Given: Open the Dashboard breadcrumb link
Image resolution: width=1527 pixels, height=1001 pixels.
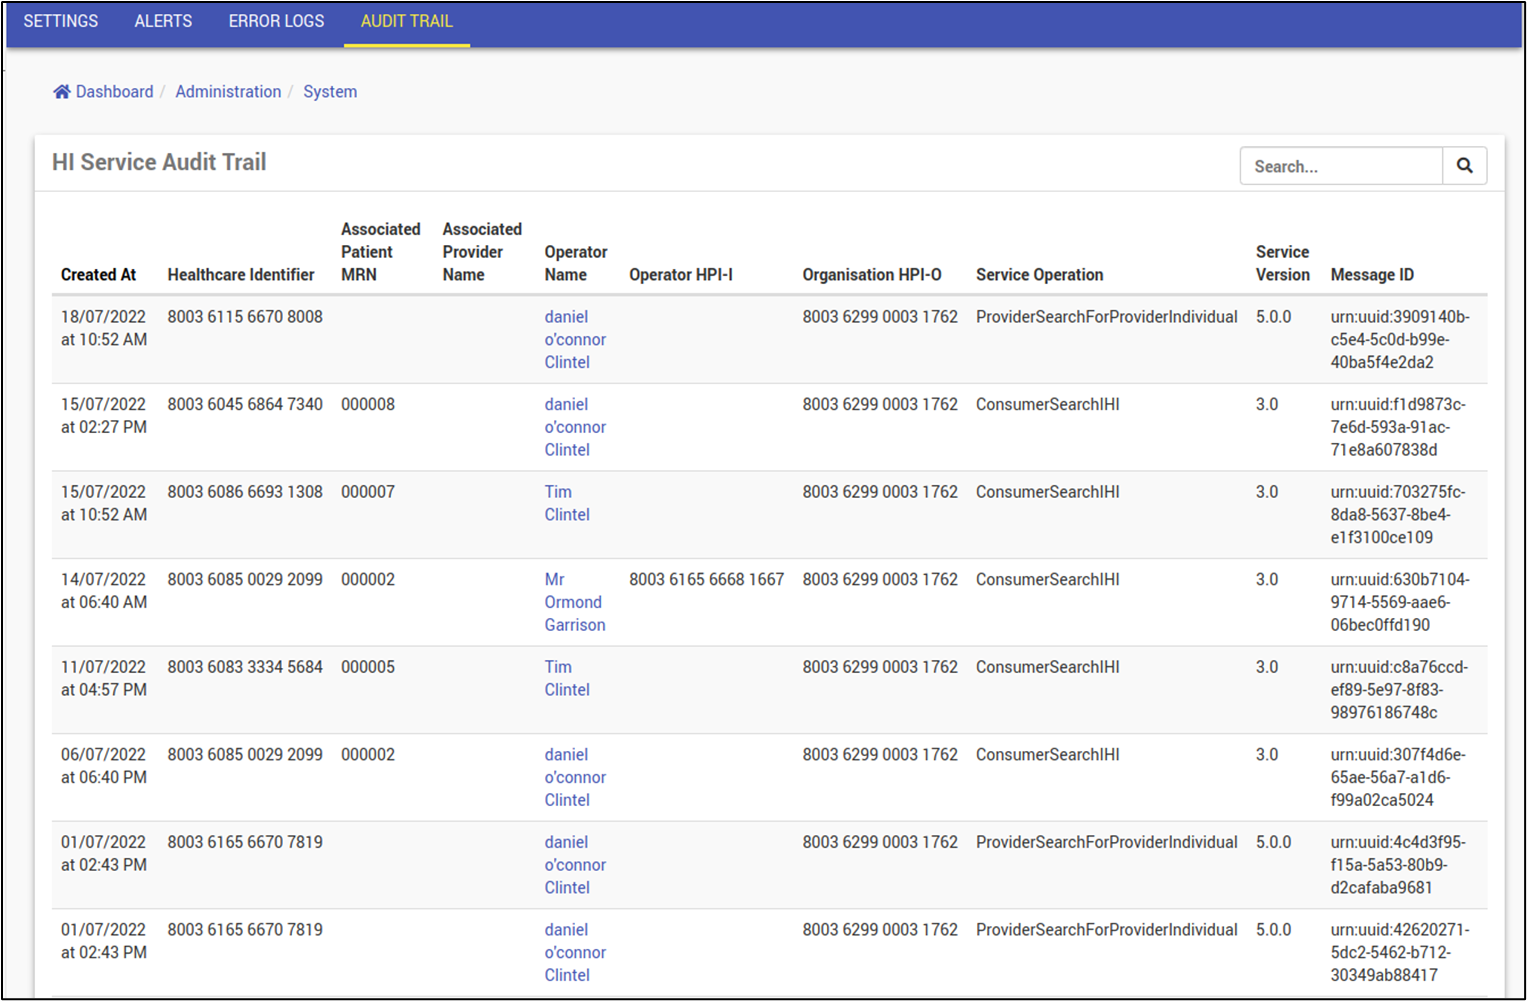Looking at the screenshot, I should point(114,92).
